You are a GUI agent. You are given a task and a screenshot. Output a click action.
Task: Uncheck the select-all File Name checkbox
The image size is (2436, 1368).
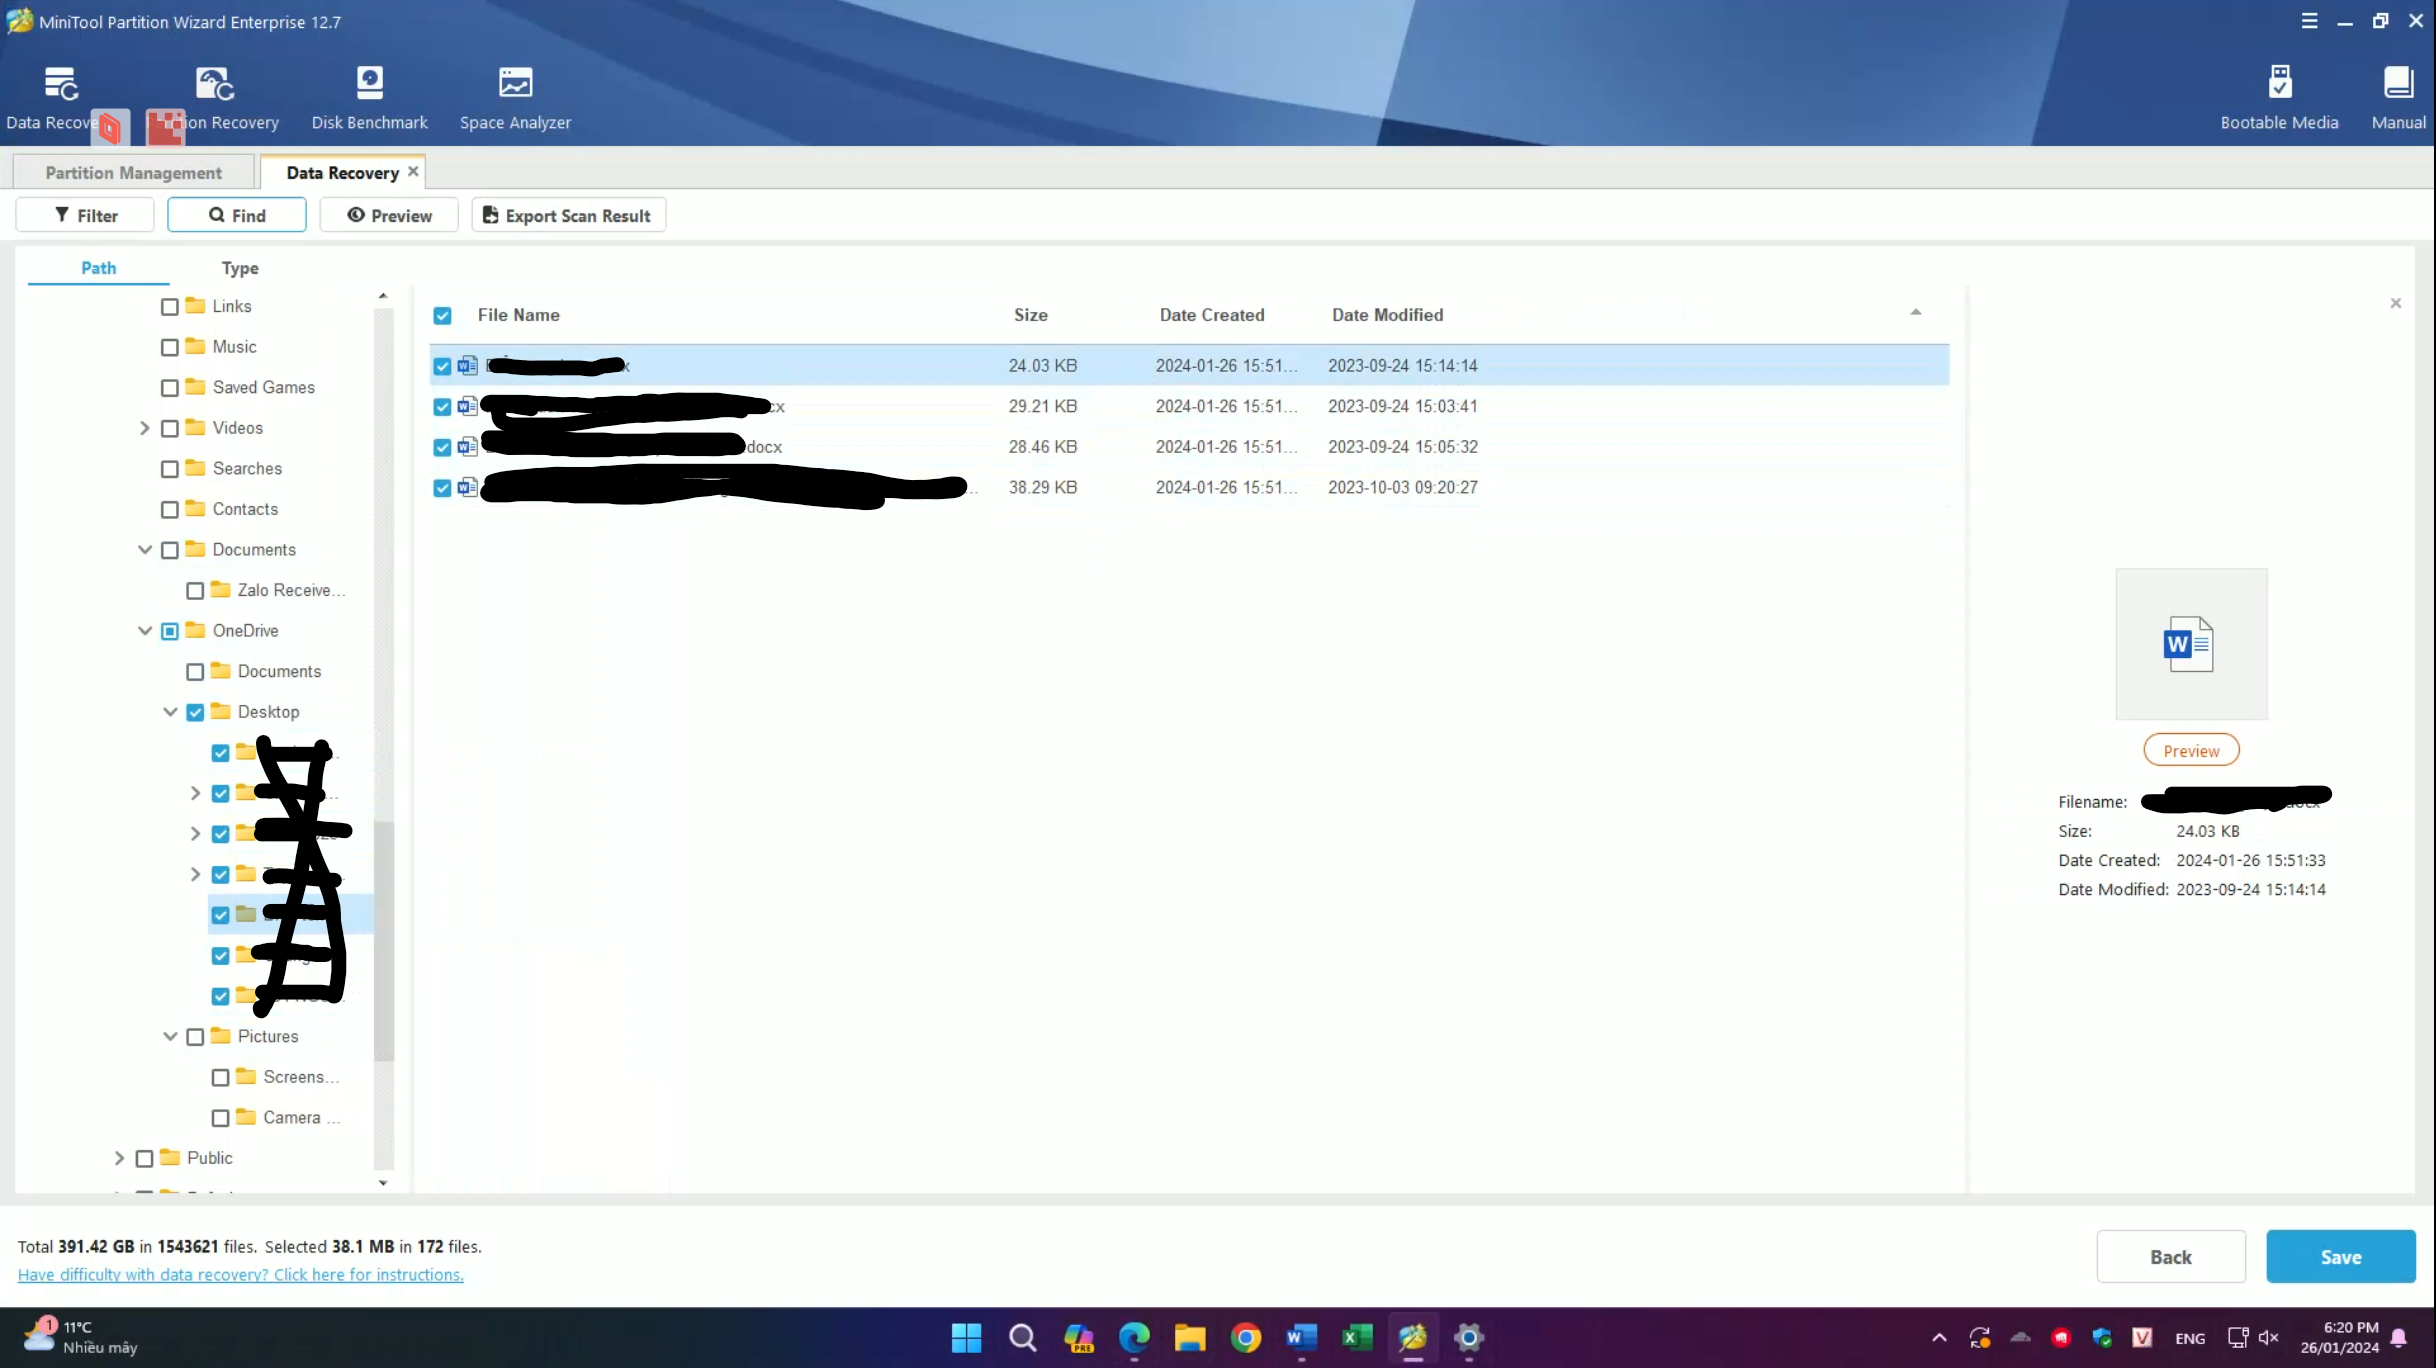pyautogui.click(x=441, y=315)
